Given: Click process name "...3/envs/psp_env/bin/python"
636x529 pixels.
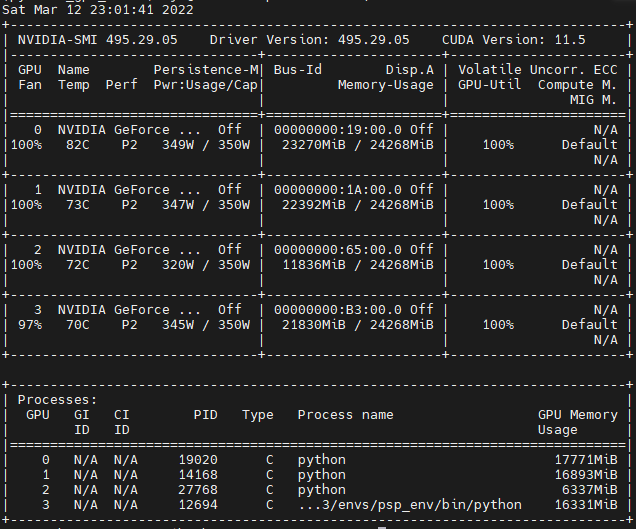Looking at the screenshot, I should (410, 505).
